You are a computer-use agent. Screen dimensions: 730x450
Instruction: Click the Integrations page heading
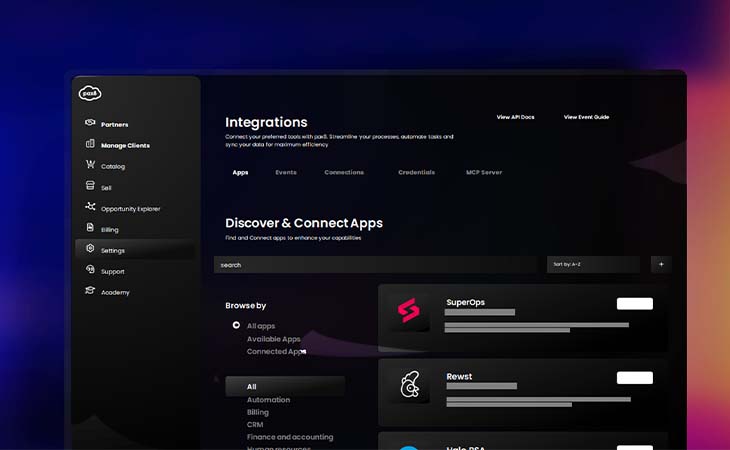point(266,122)
